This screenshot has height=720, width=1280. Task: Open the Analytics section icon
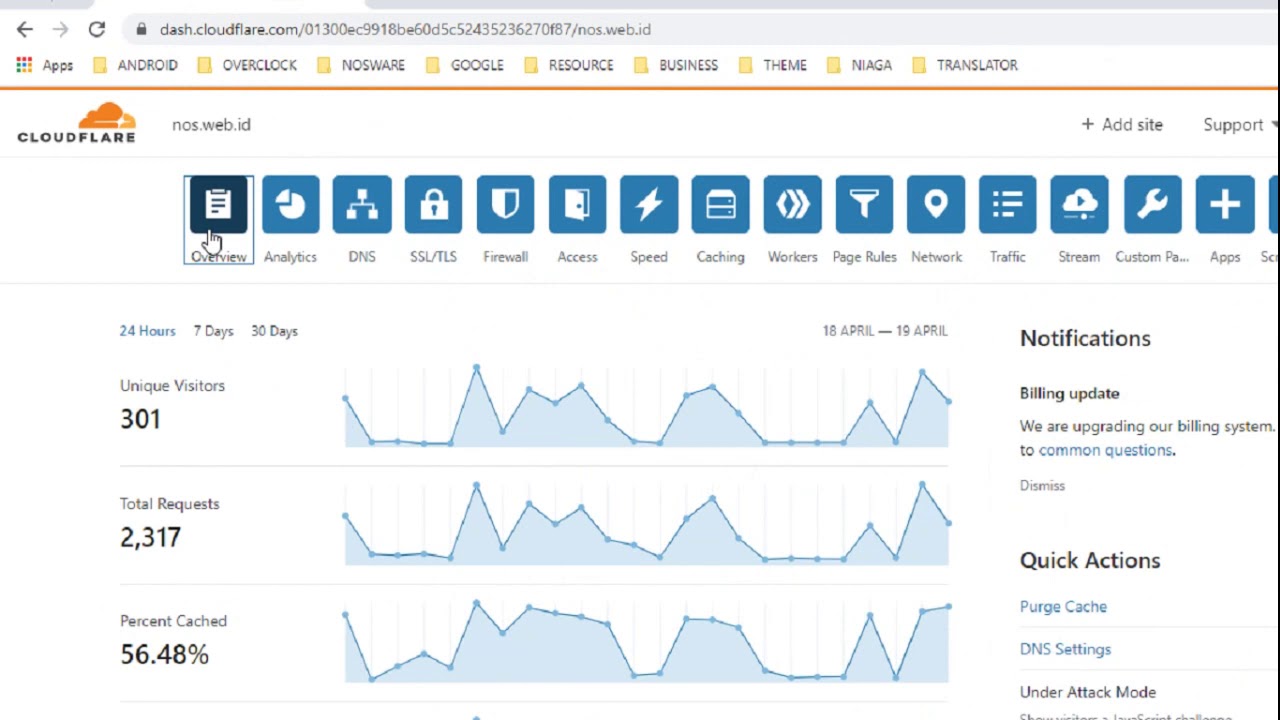click(x=290, y=205)
